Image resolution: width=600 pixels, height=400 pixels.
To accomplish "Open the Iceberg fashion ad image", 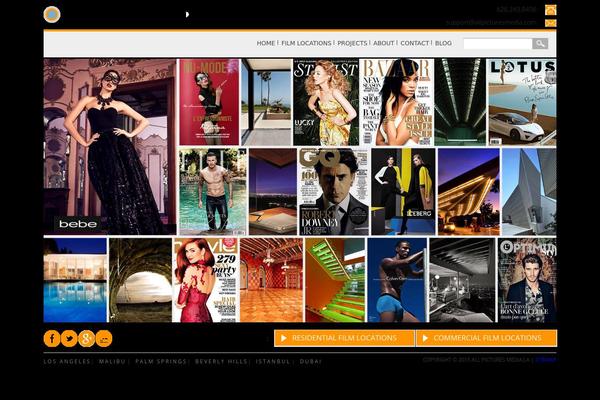I will pos(403,192).
